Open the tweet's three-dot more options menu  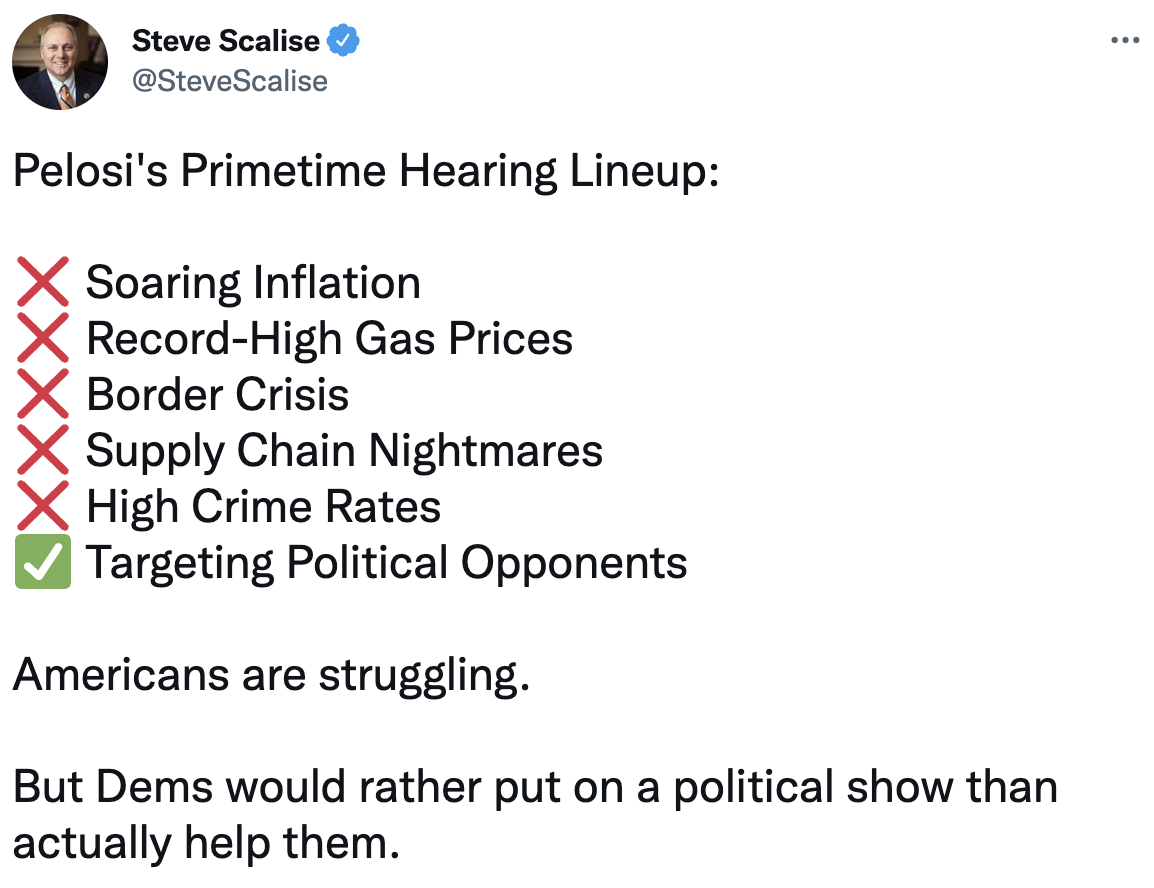click(x=1125, y=41)
